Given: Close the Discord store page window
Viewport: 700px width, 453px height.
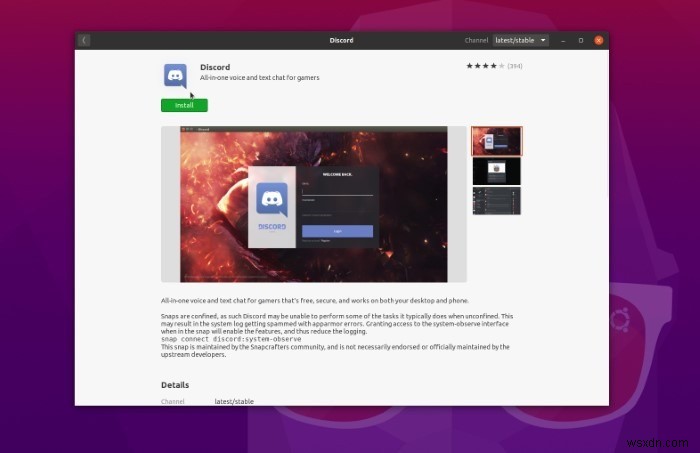Looking at the screenshot, I should (x=599, y=40).
